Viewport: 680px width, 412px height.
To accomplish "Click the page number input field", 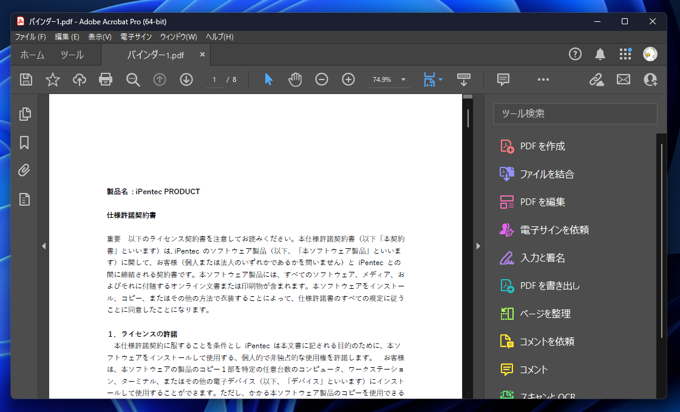I will click(x=214, y=80).
